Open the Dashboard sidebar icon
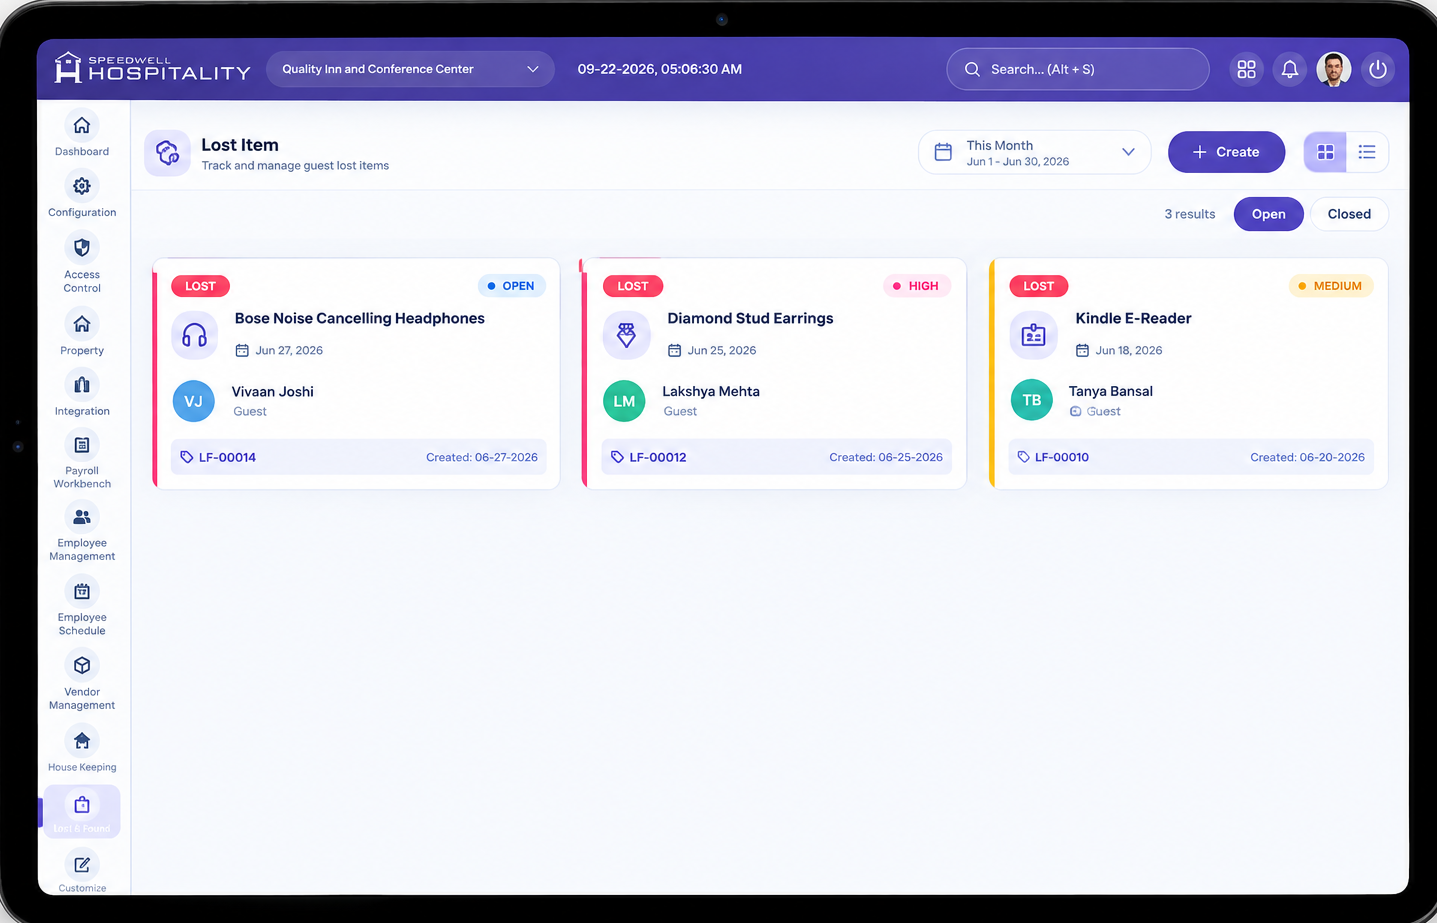The width and height of the screenshot is (1437, 923). [82, 126]
